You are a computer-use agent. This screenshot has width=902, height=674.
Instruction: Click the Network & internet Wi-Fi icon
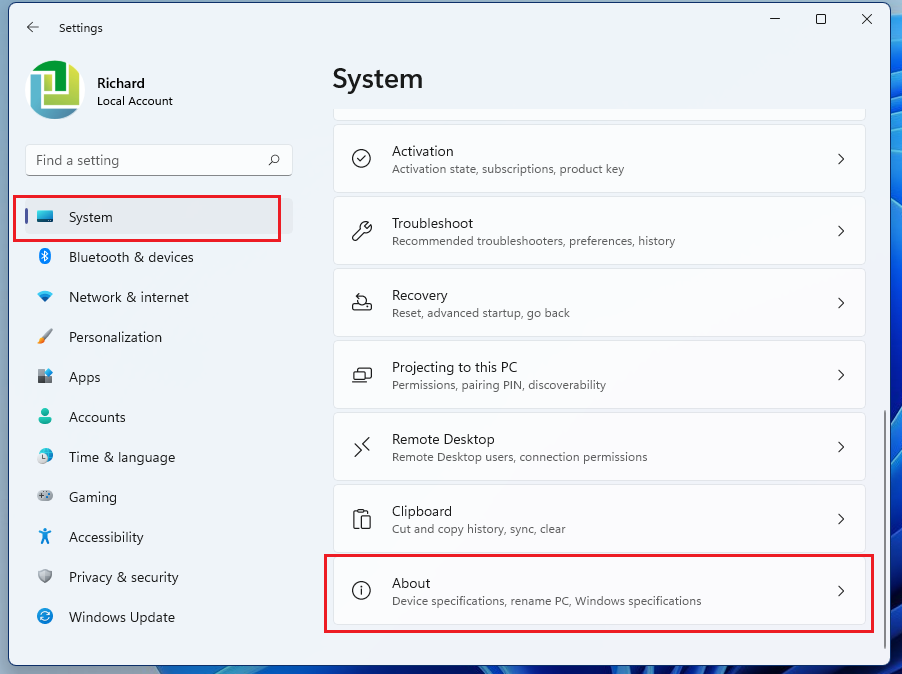(45, 297)
